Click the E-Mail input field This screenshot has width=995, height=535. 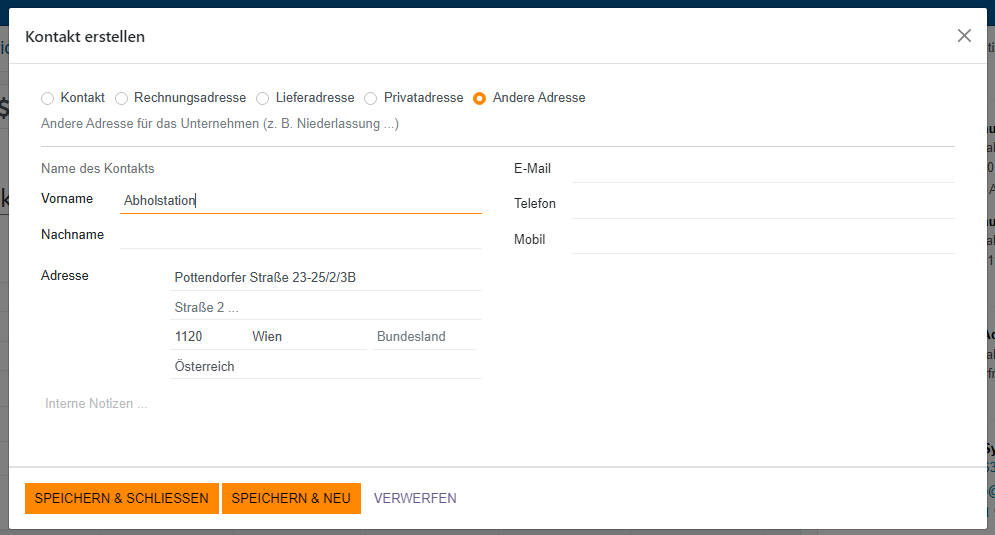click(x=762, y=169)
